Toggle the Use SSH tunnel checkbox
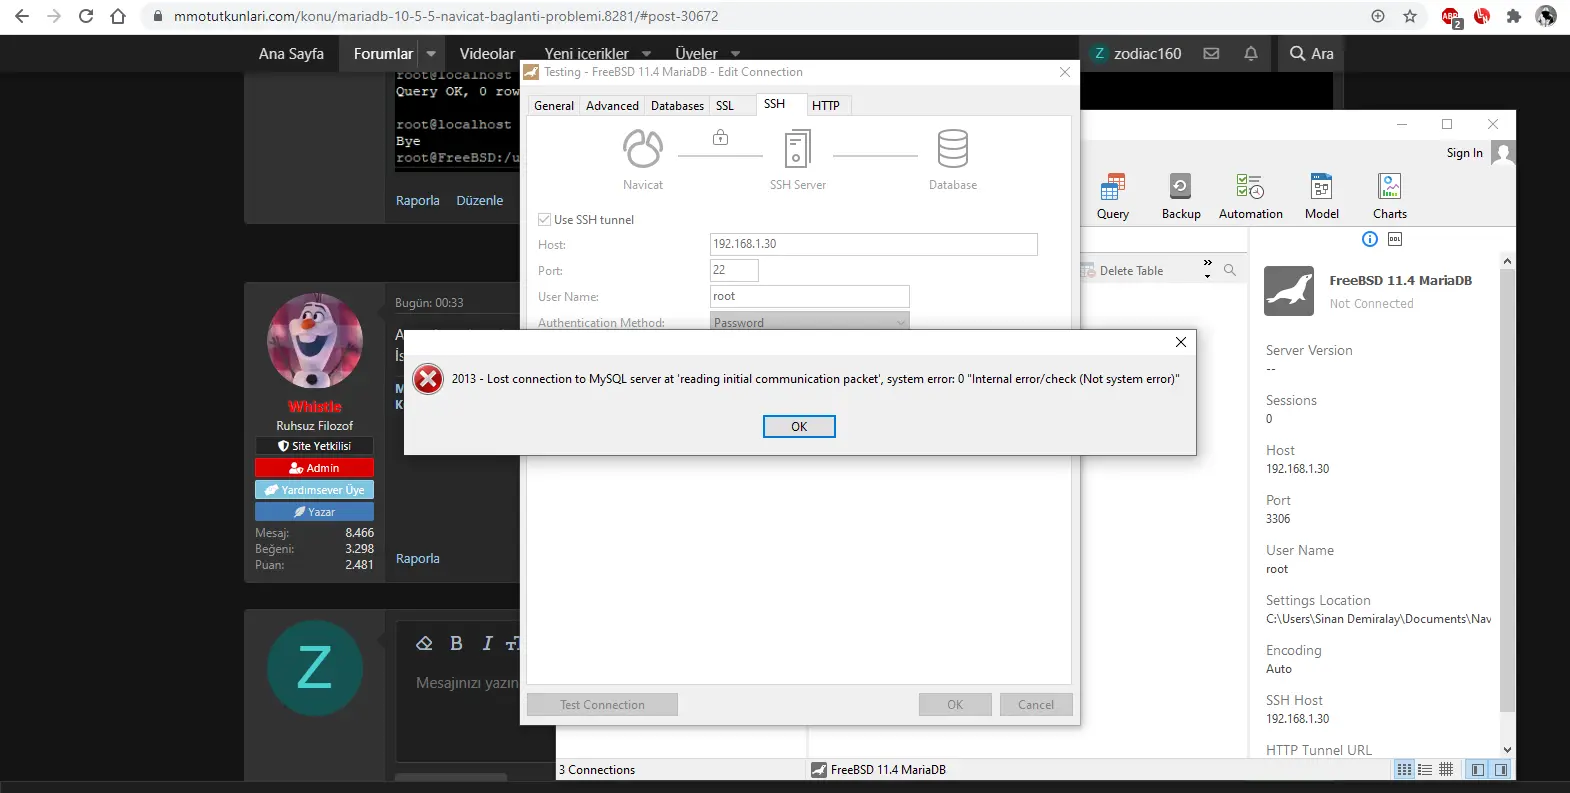Screen dimensions: 1570x793 [x=544, y=220]
